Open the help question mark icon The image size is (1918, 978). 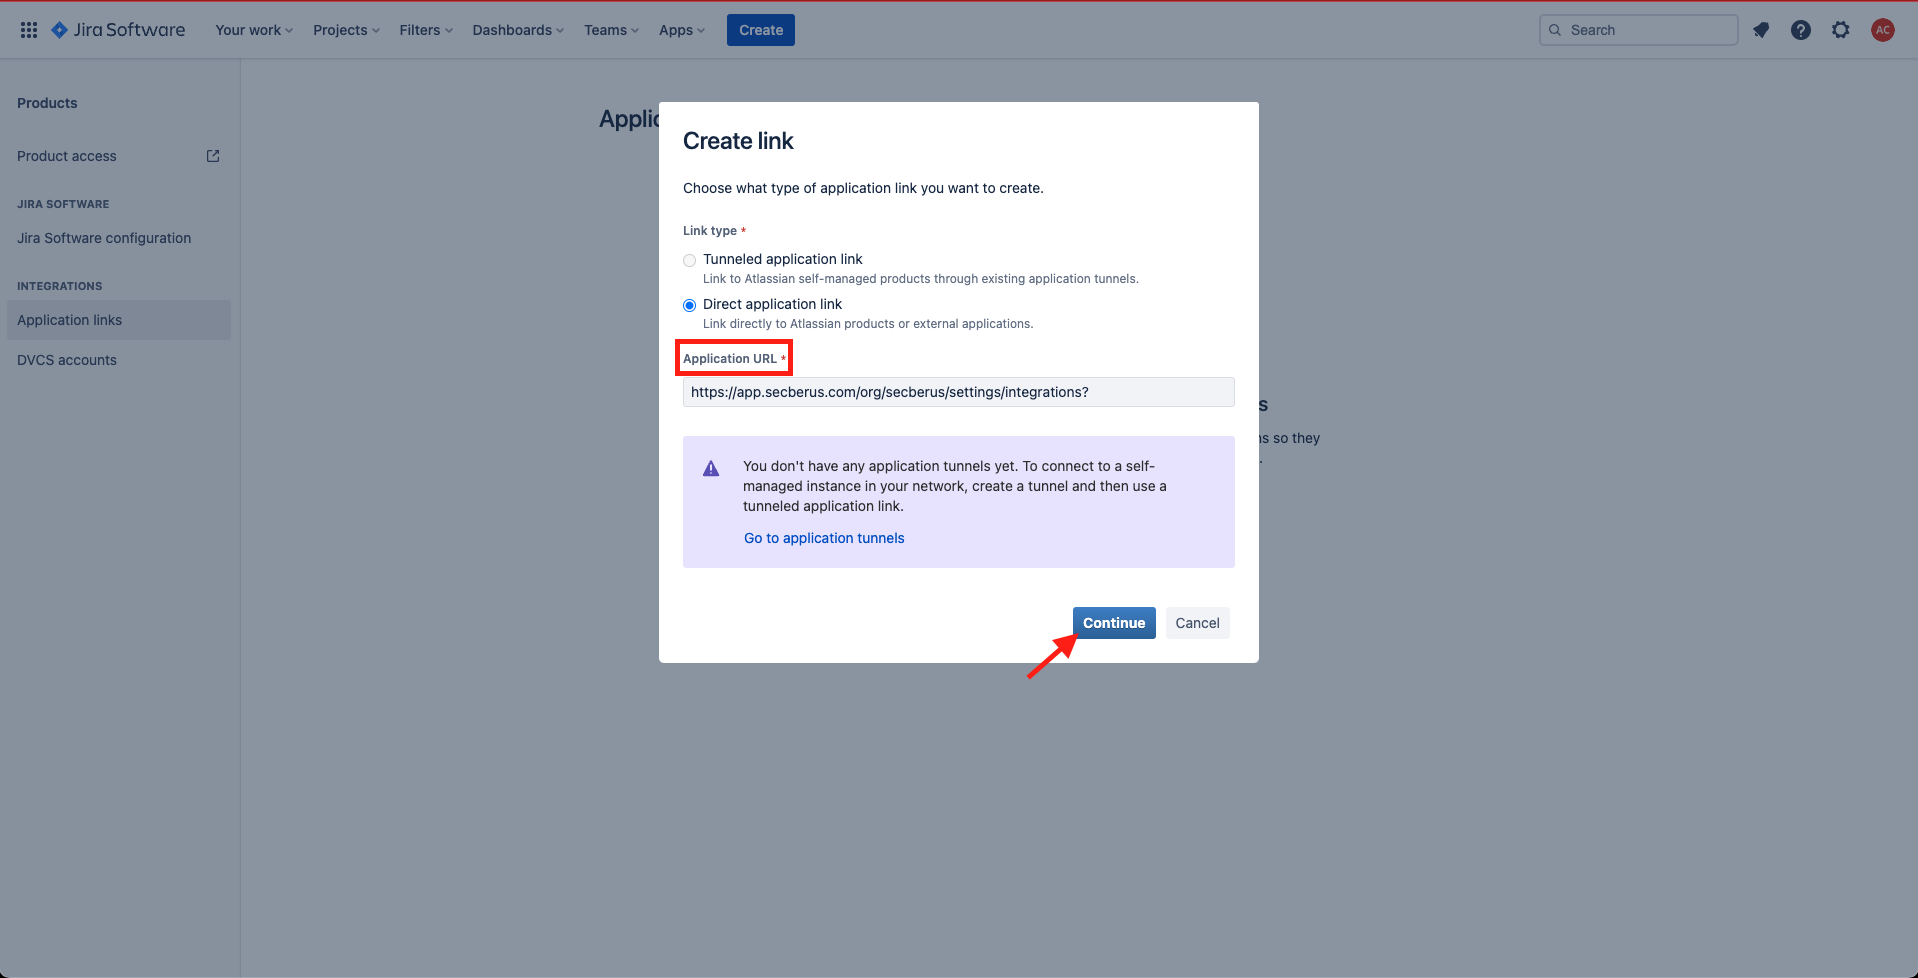click(x=1801, y=30)
